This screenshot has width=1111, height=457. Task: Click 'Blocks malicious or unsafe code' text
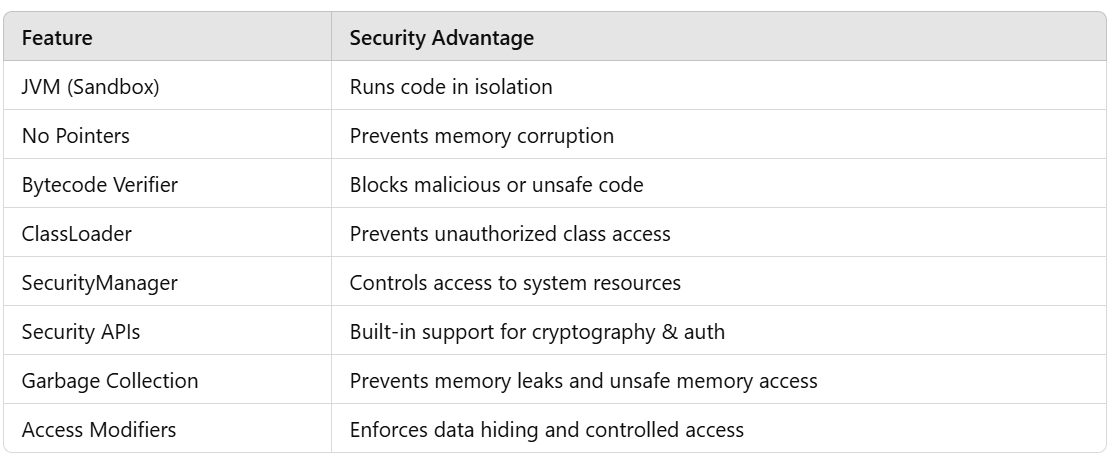496,184
